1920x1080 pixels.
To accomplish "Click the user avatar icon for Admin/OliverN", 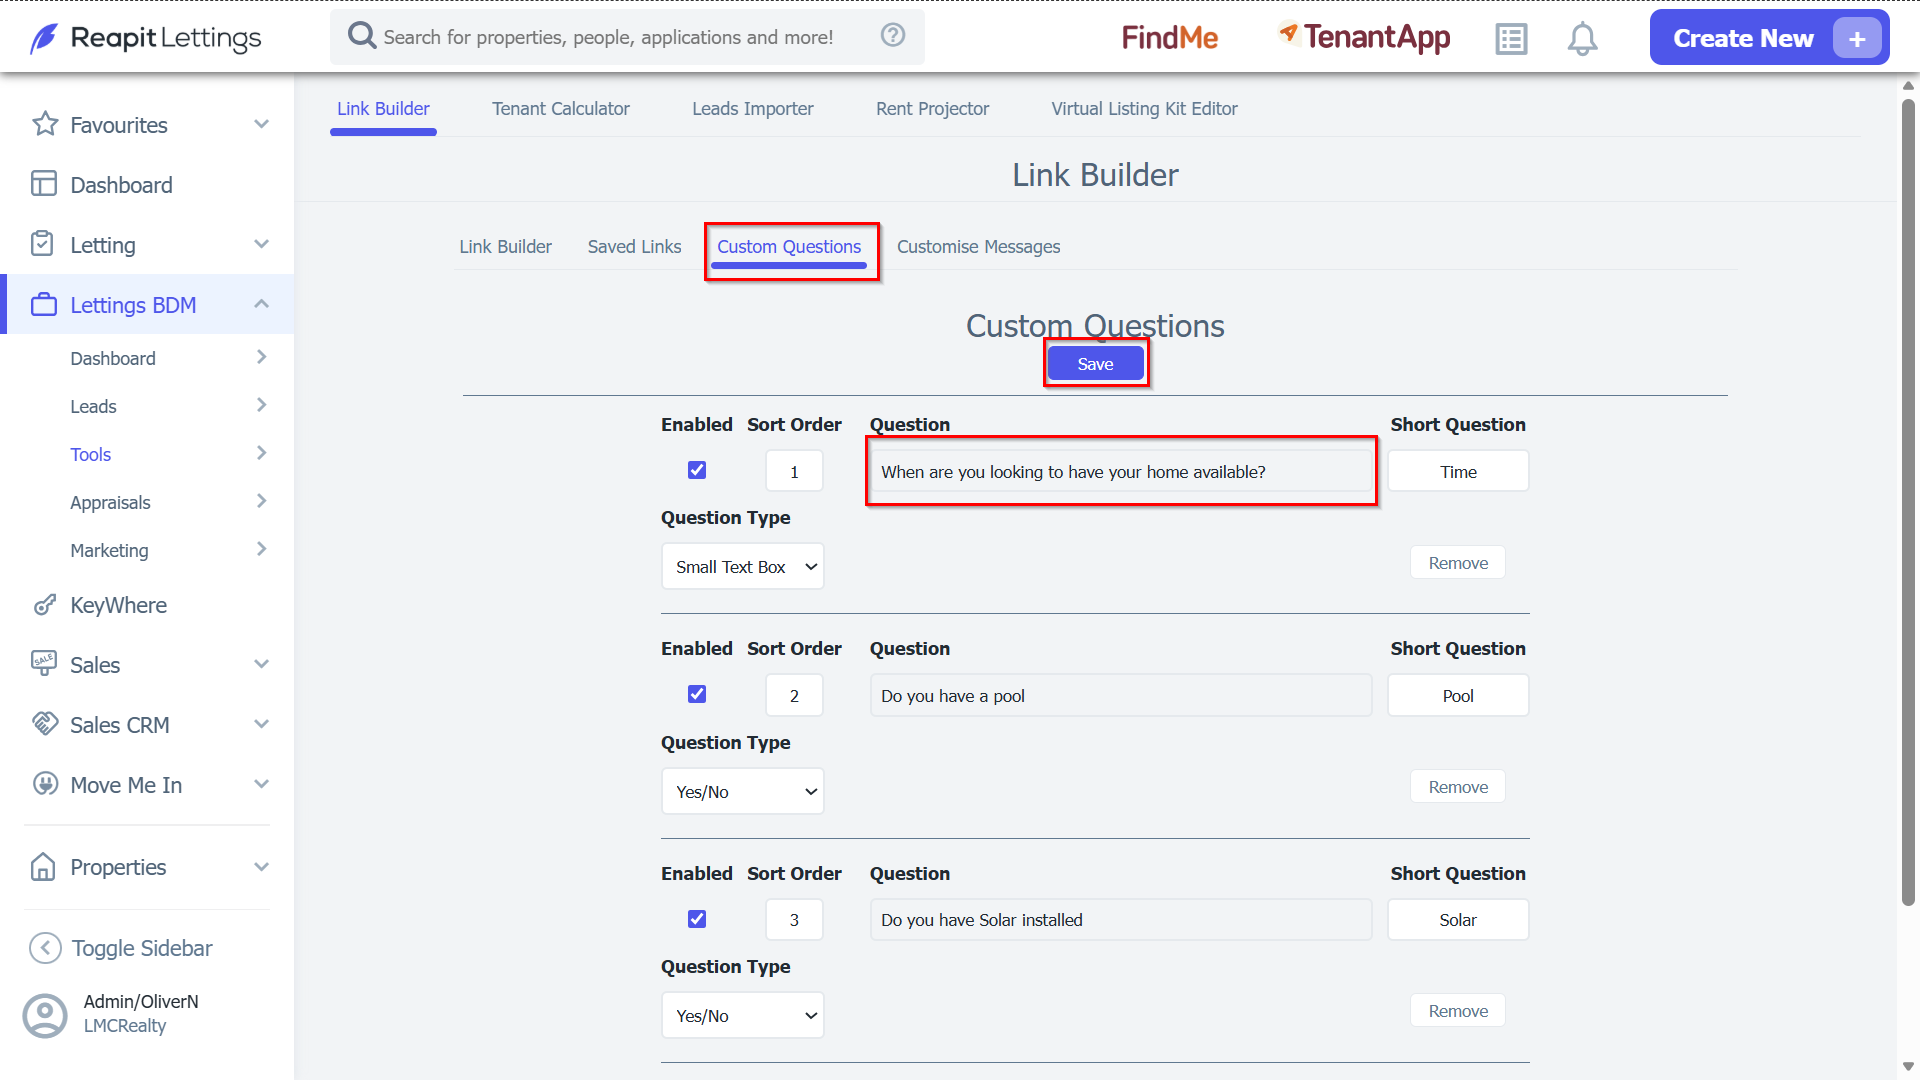I will [45, 1015].
